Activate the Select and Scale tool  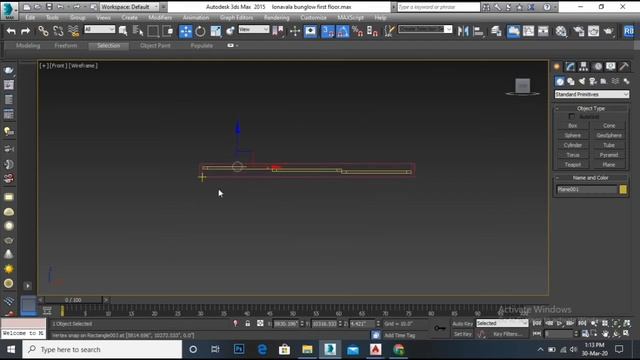coord(216,31)
